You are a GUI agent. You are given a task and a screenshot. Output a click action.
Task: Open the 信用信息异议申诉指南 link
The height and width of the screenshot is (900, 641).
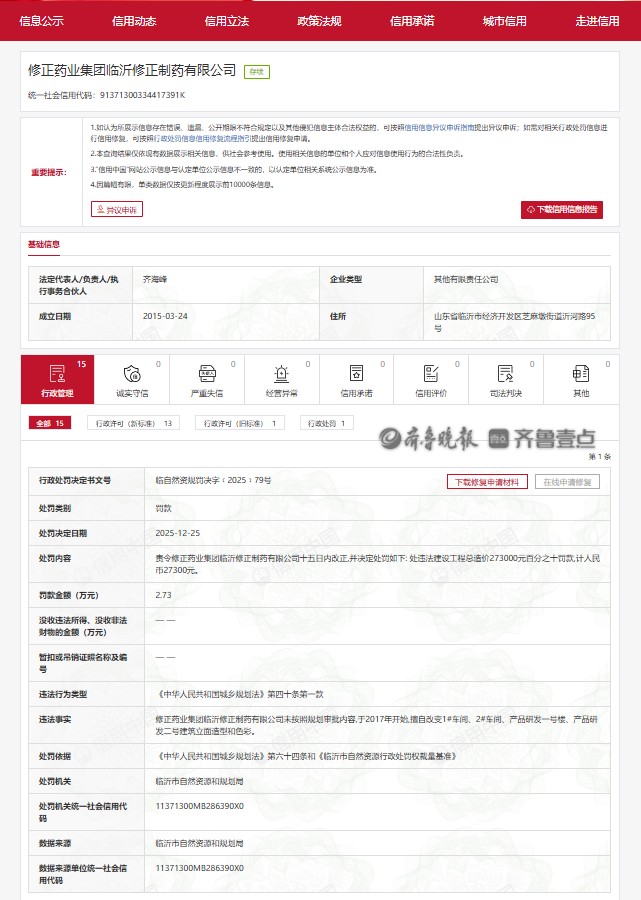(440, 127)
